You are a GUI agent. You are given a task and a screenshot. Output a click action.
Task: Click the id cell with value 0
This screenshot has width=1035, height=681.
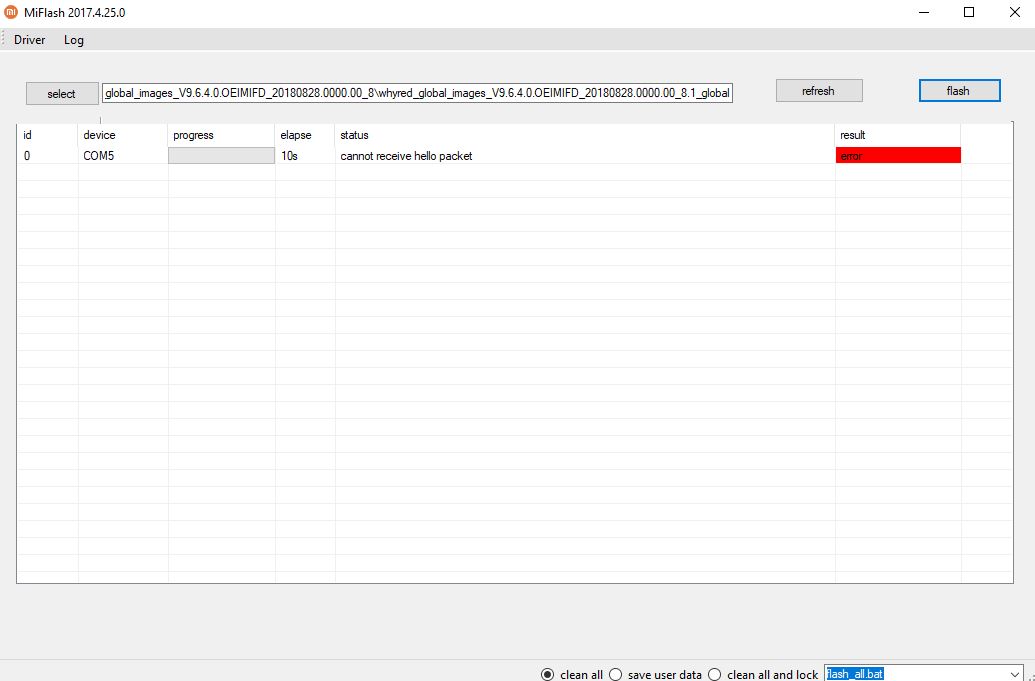tap(47, 156)
